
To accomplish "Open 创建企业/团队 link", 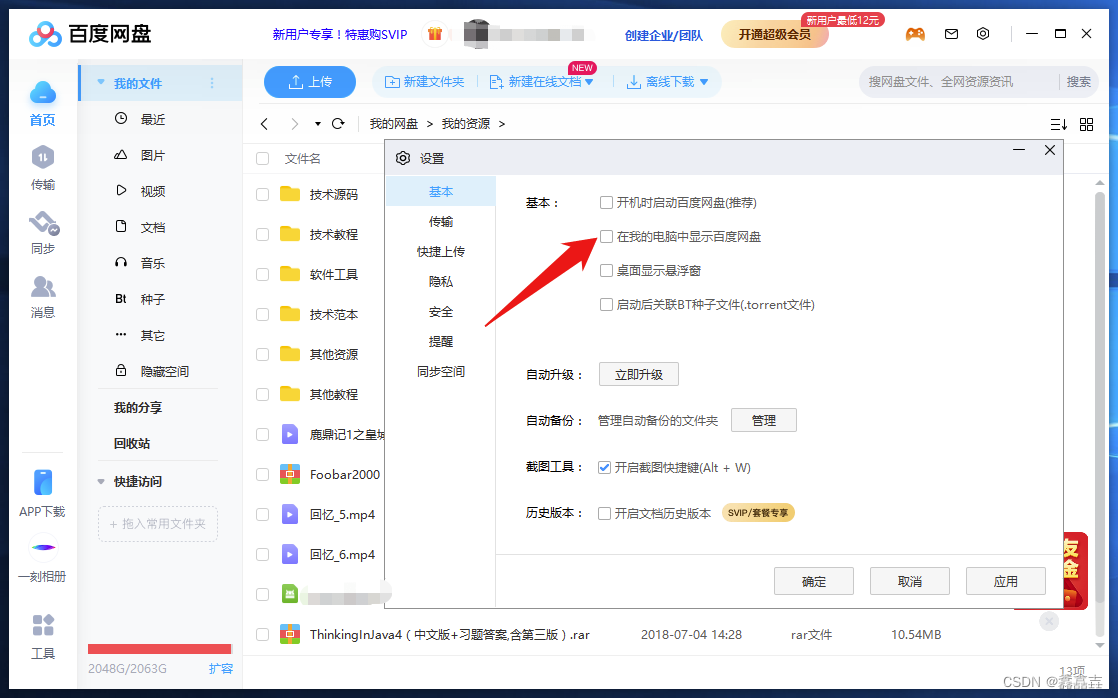I will coord(664,35).
